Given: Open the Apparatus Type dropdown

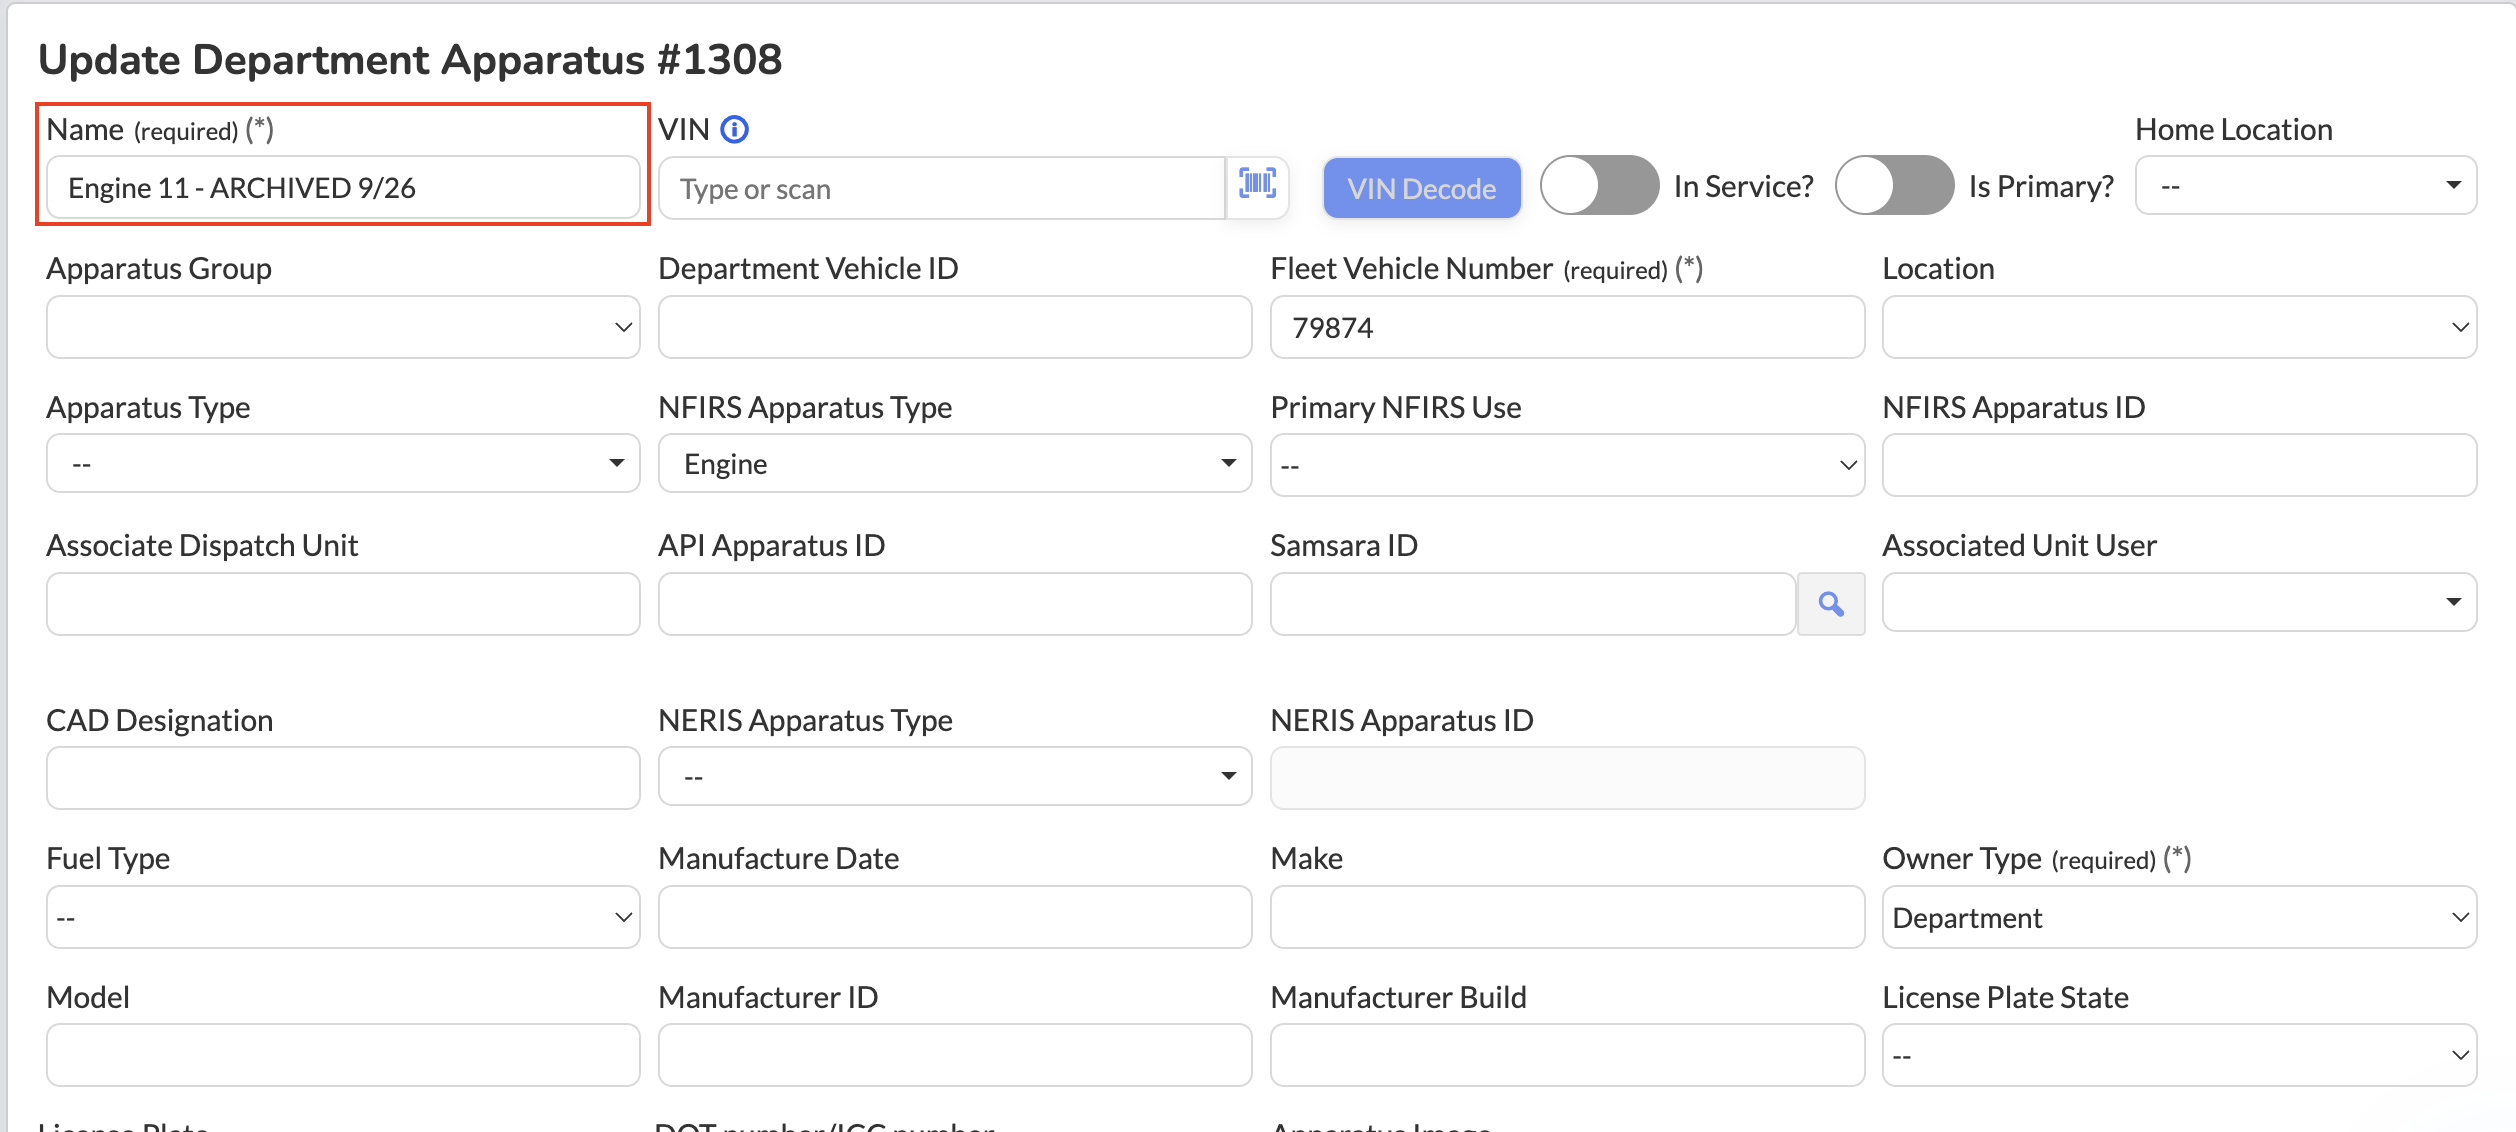Looking at the screenshot, I should coord(343,464).
